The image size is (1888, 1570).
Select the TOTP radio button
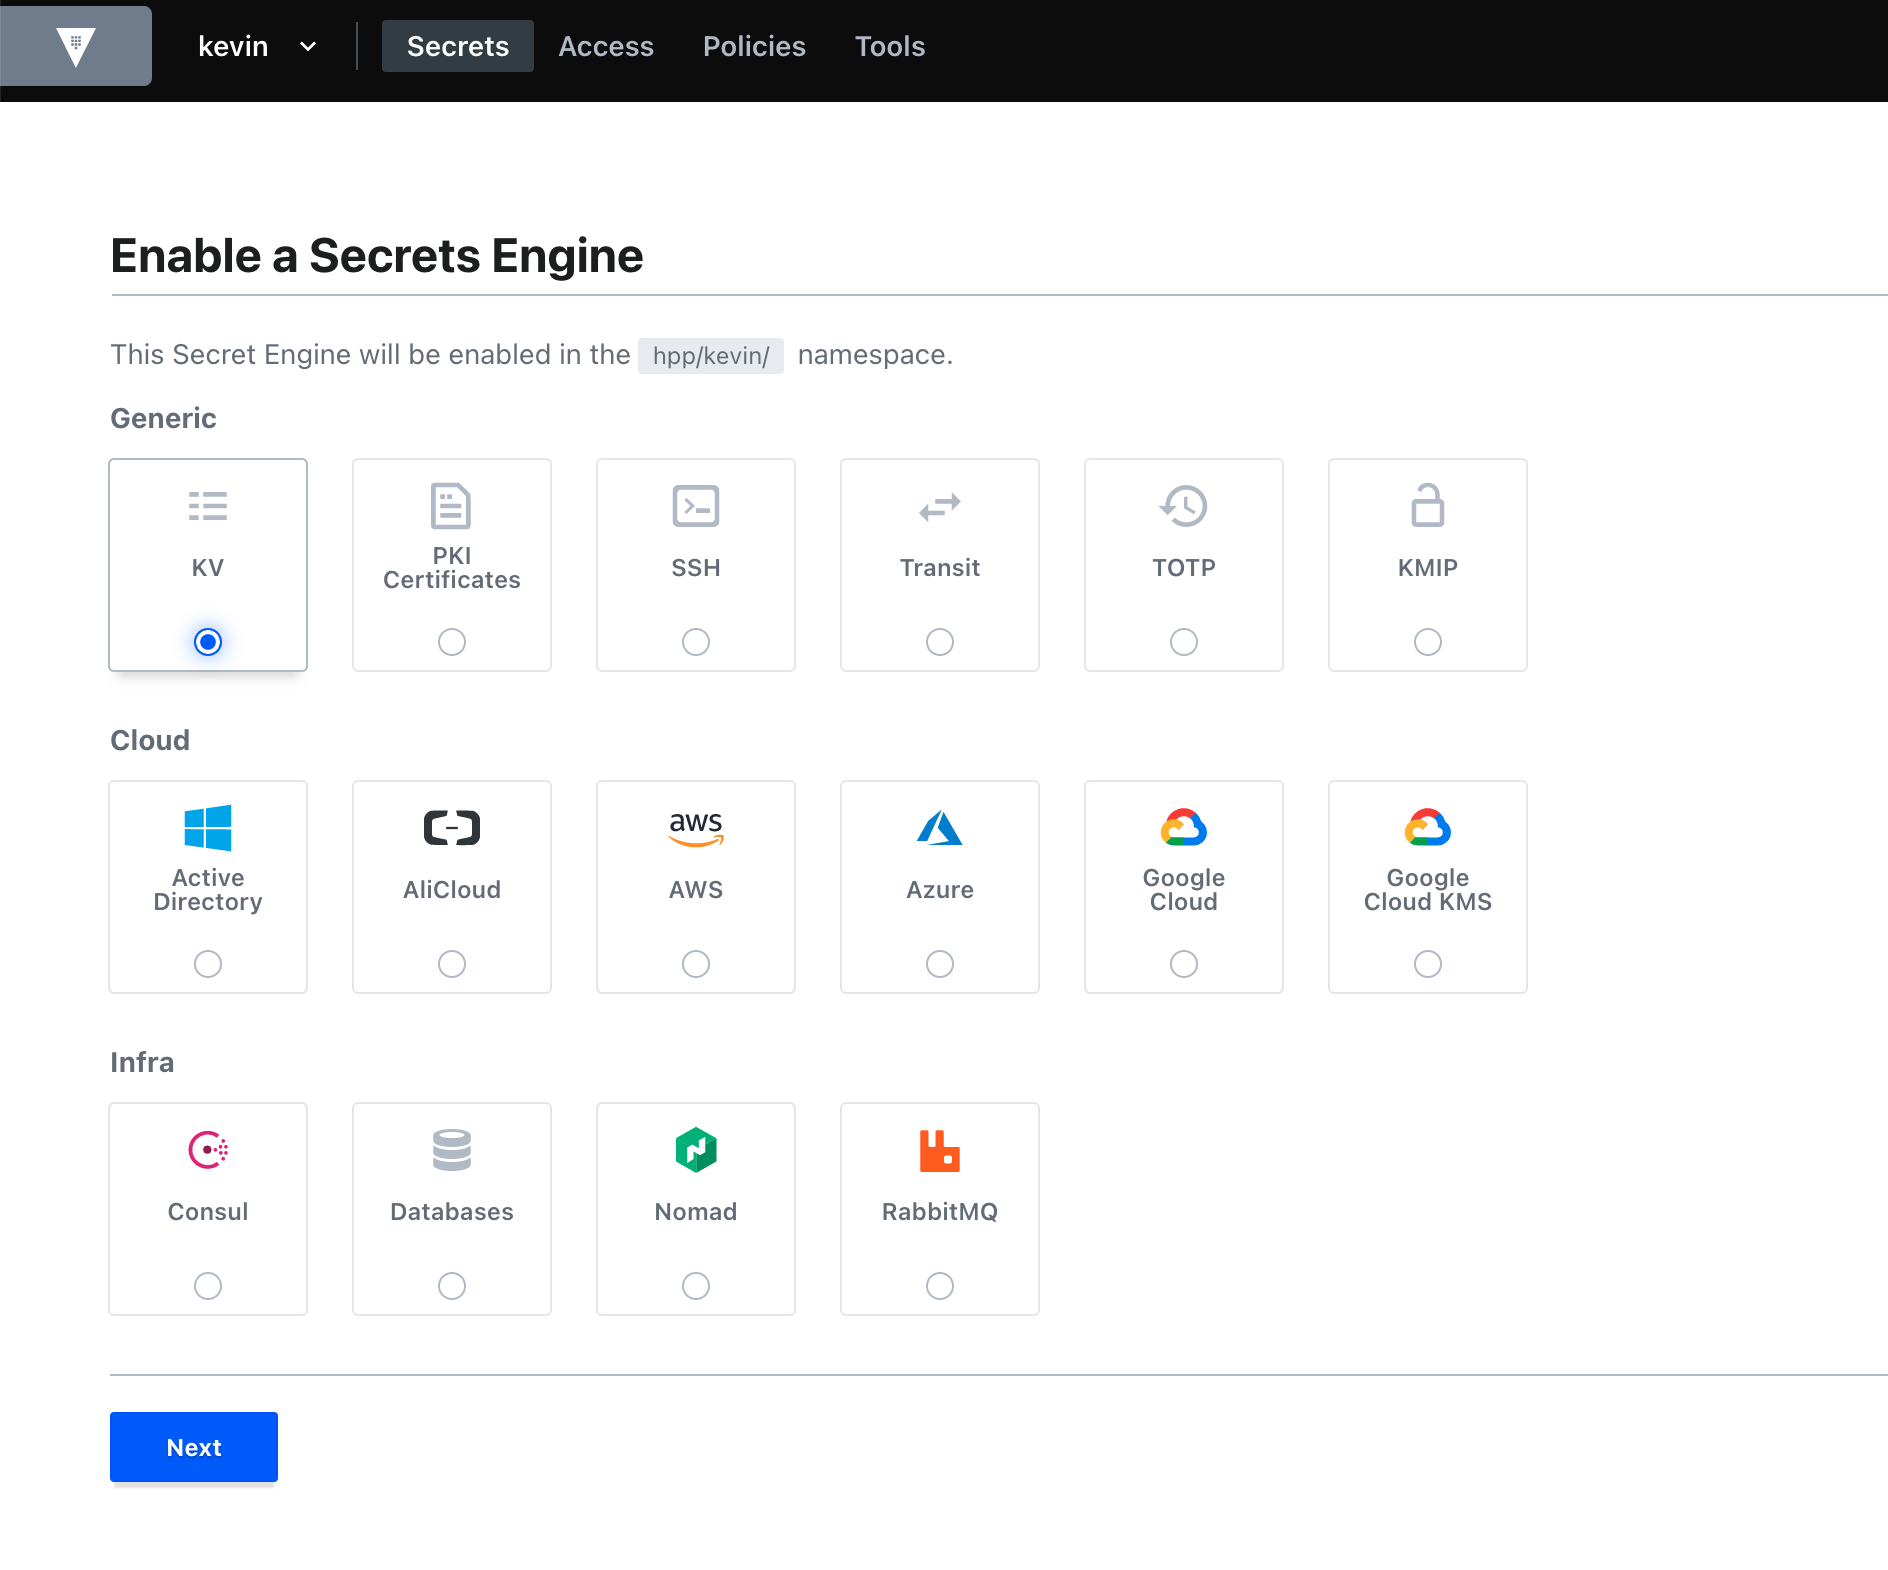coord(1184,642)
